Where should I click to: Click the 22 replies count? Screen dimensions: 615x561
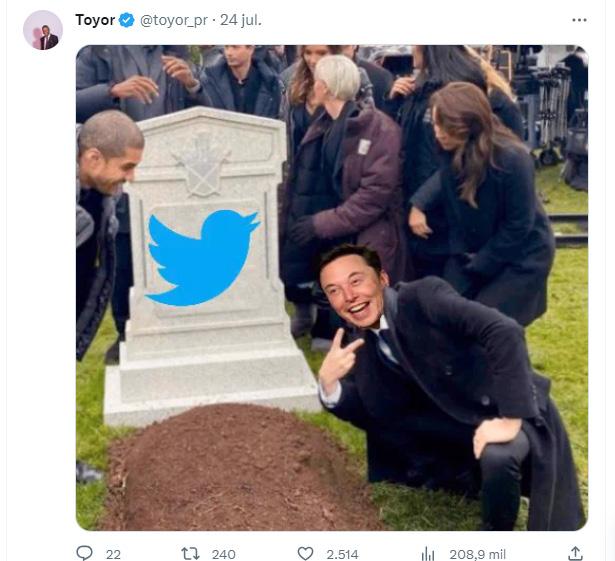pos(113,554)
